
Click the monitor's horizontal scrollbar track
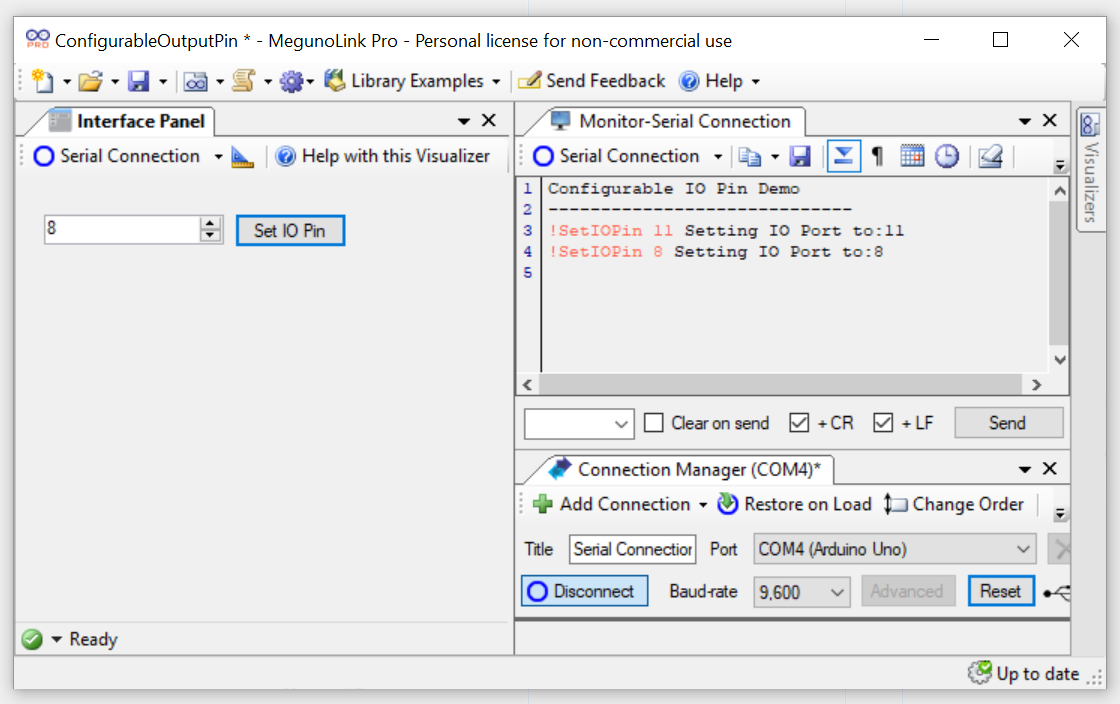[x=780, y=385]
